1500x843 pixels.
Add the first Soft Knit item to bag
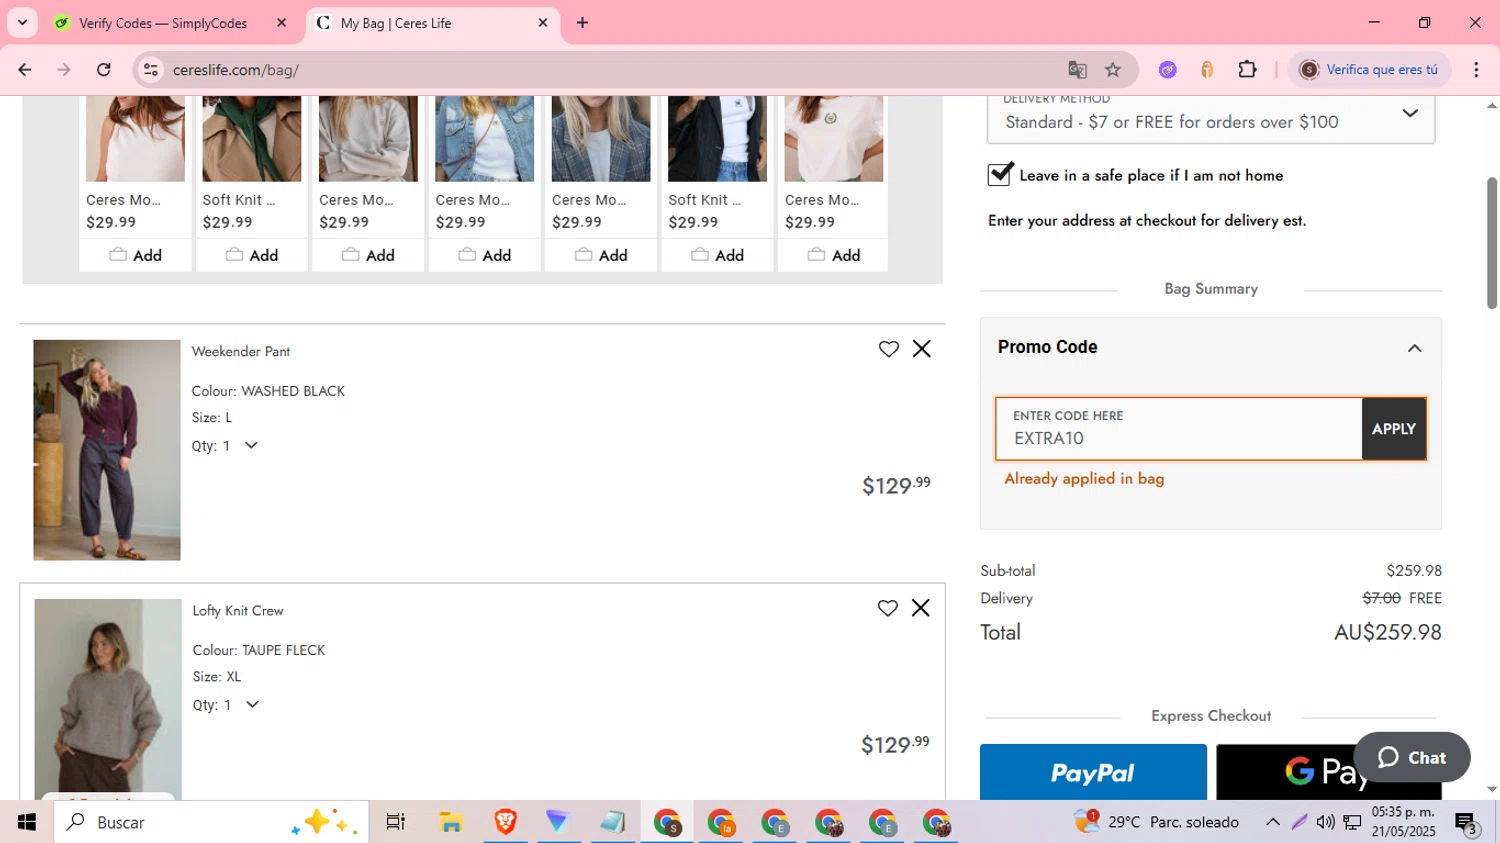[252, 255]
